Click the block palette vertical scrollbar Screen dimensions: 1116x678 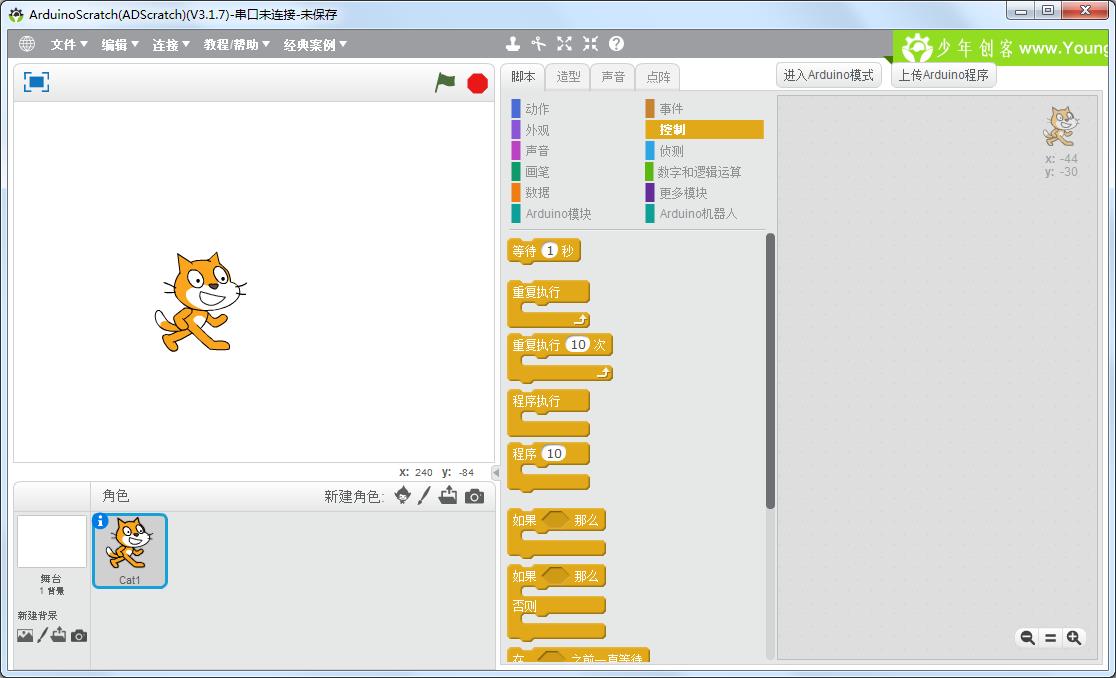pyautogui.click(x=770, y=370)
